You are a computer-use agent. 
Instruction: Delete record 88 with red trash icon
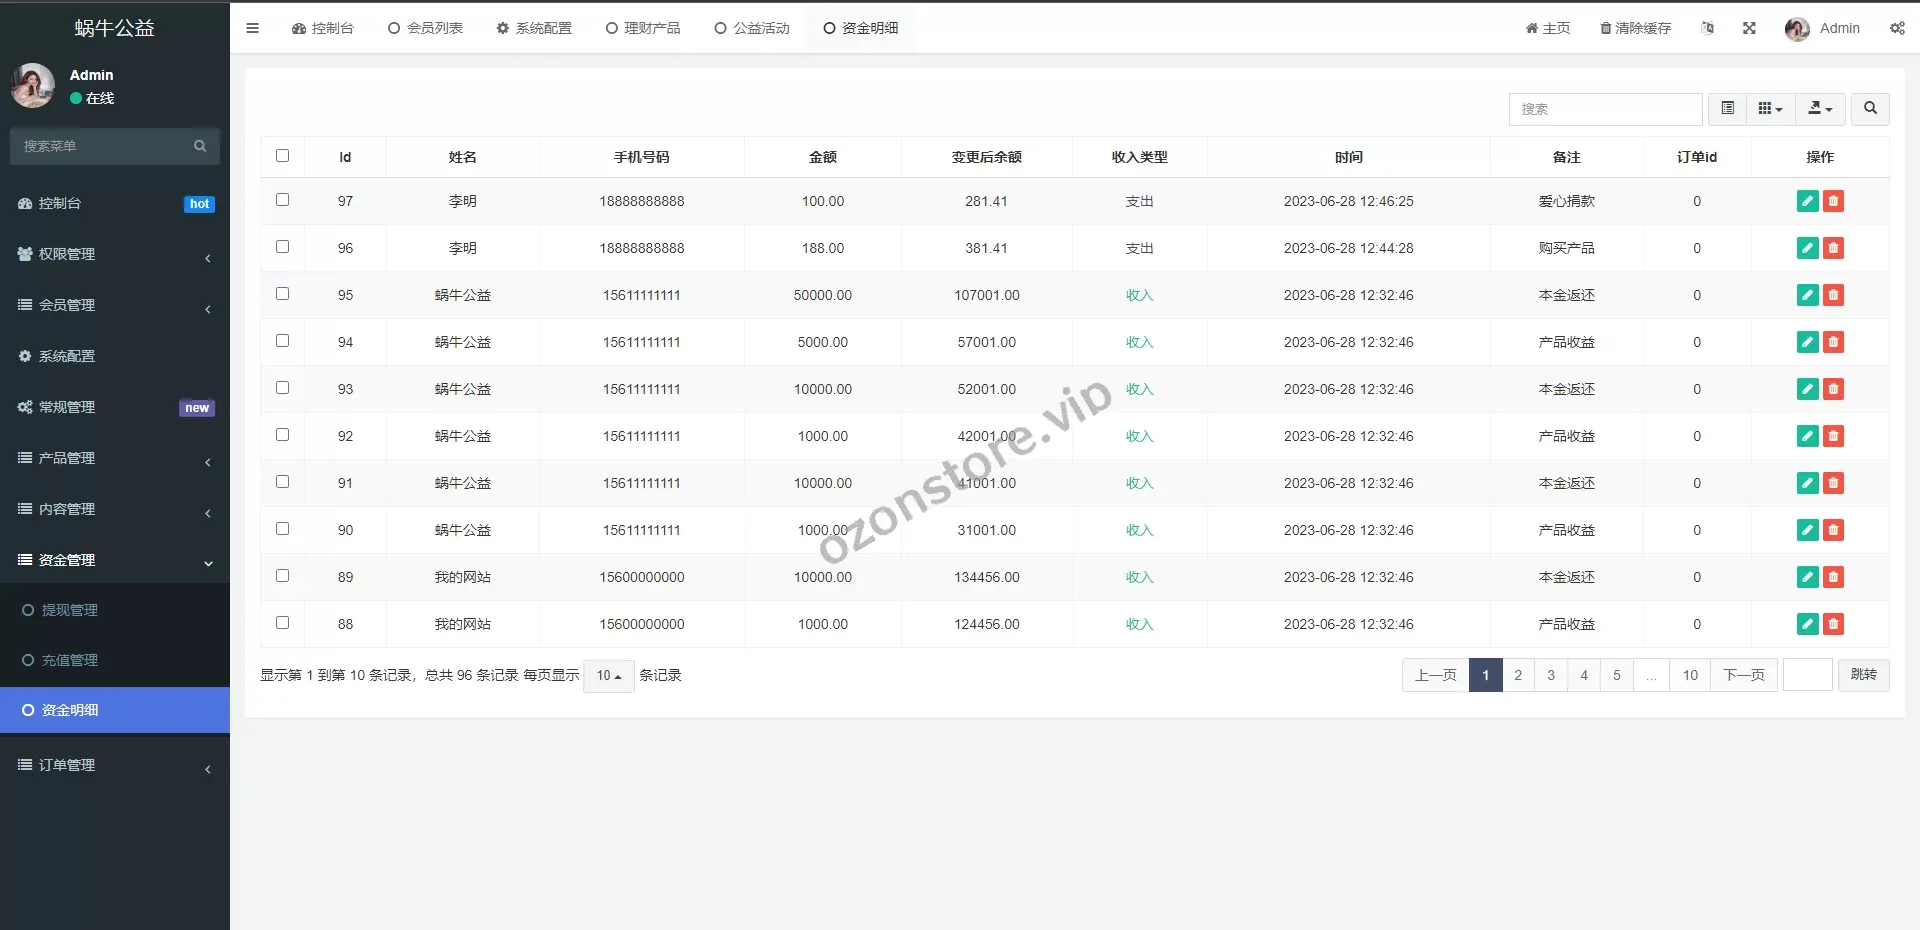tap(1833, 624)
